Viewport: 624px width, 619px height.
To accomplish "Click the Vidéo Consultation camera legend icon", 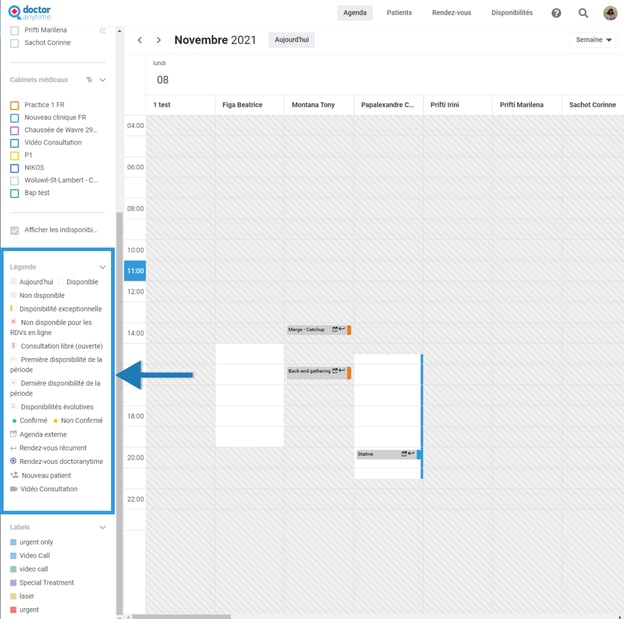I will click(x=14, y=489).
